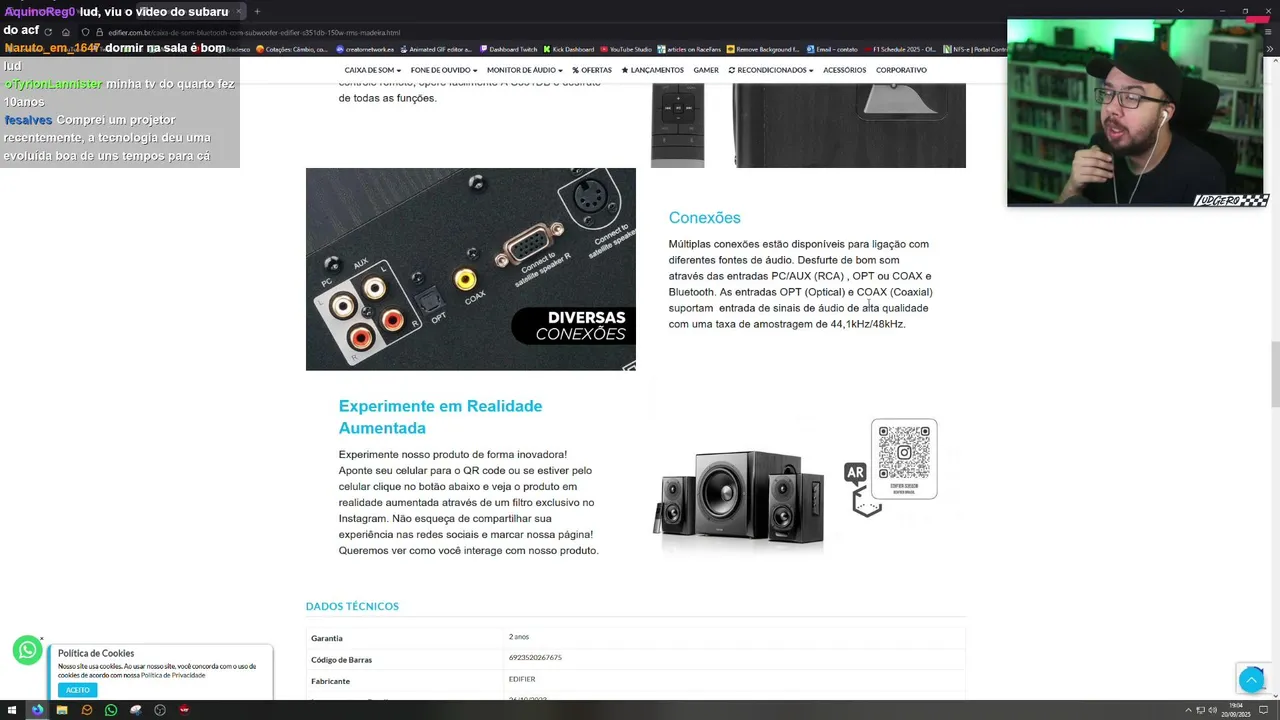Click the AR badge next to the speakers
This screenshot has height=720, width=1280.
pos(855,473)
